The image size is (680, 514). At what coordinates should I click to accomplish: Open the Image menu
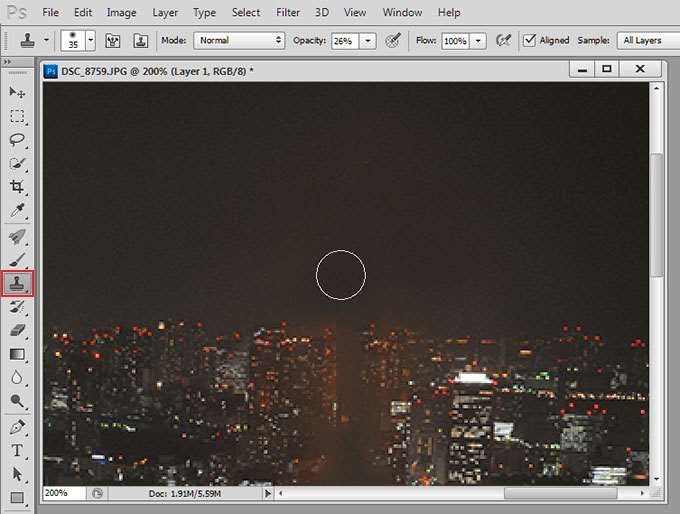[x=121, y=13]
